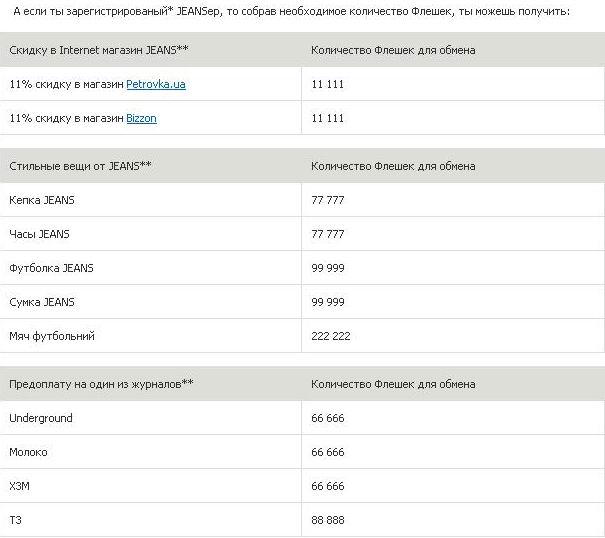Click the Предоплату на один из журналов header

(x=101, y=384)
